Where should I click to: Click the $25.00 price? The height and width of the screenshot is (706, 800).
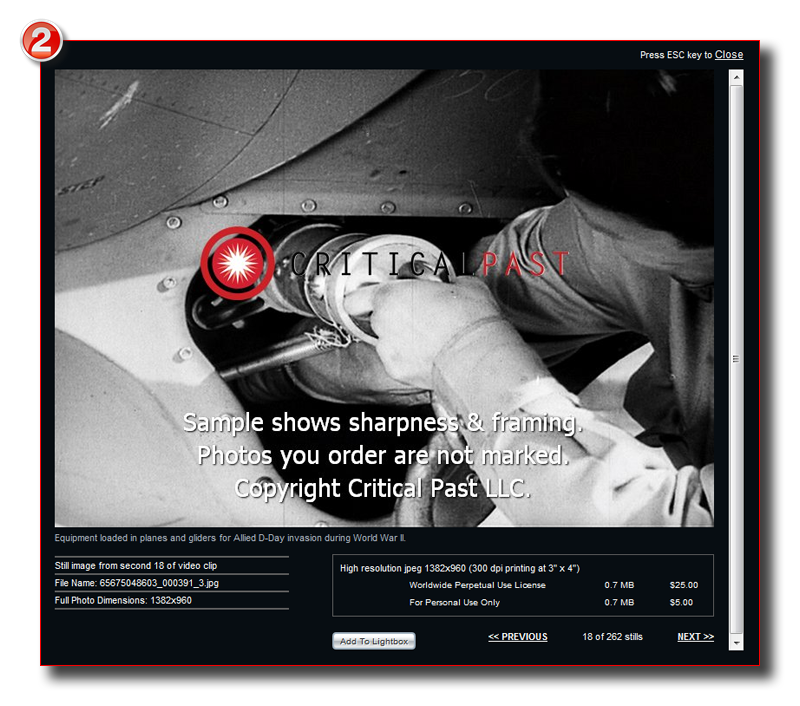684,585
